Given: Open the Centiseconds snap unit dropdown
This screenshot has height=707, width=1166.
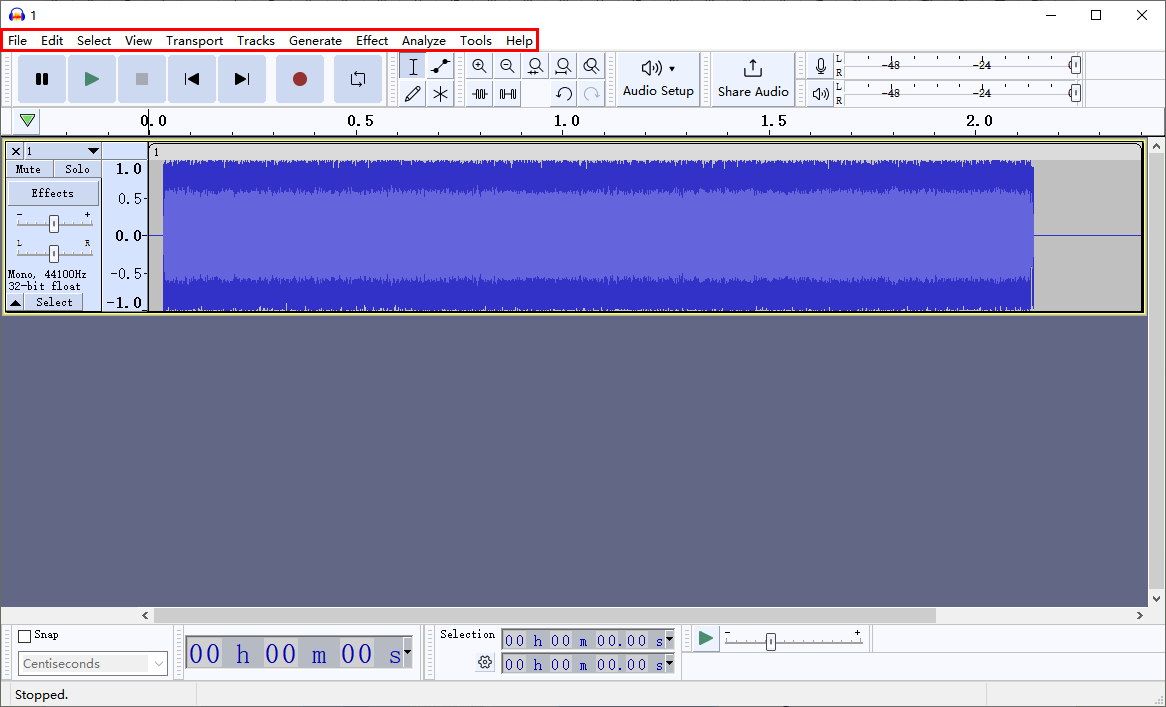Looking at the screenshot, I should [x=93, y=664].
